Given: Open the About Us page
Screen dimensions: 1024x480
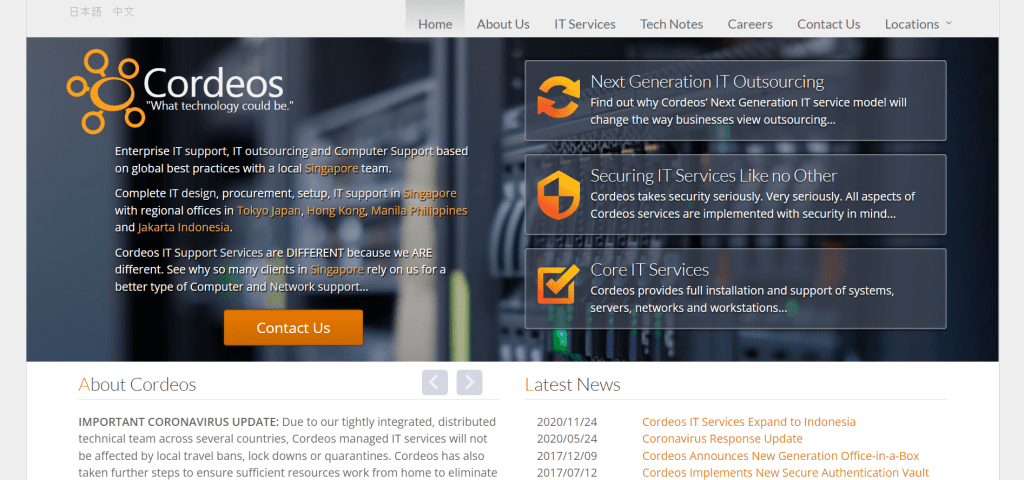Looking at the screenshot, I should pyautogui.click(x=503, y=24).
